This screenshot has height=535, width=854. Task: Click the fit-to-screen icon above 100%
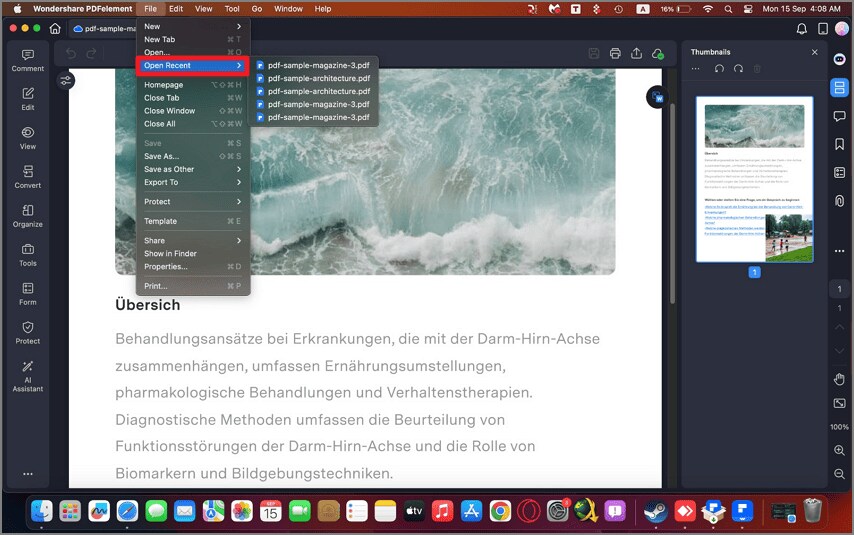[839, 403]
